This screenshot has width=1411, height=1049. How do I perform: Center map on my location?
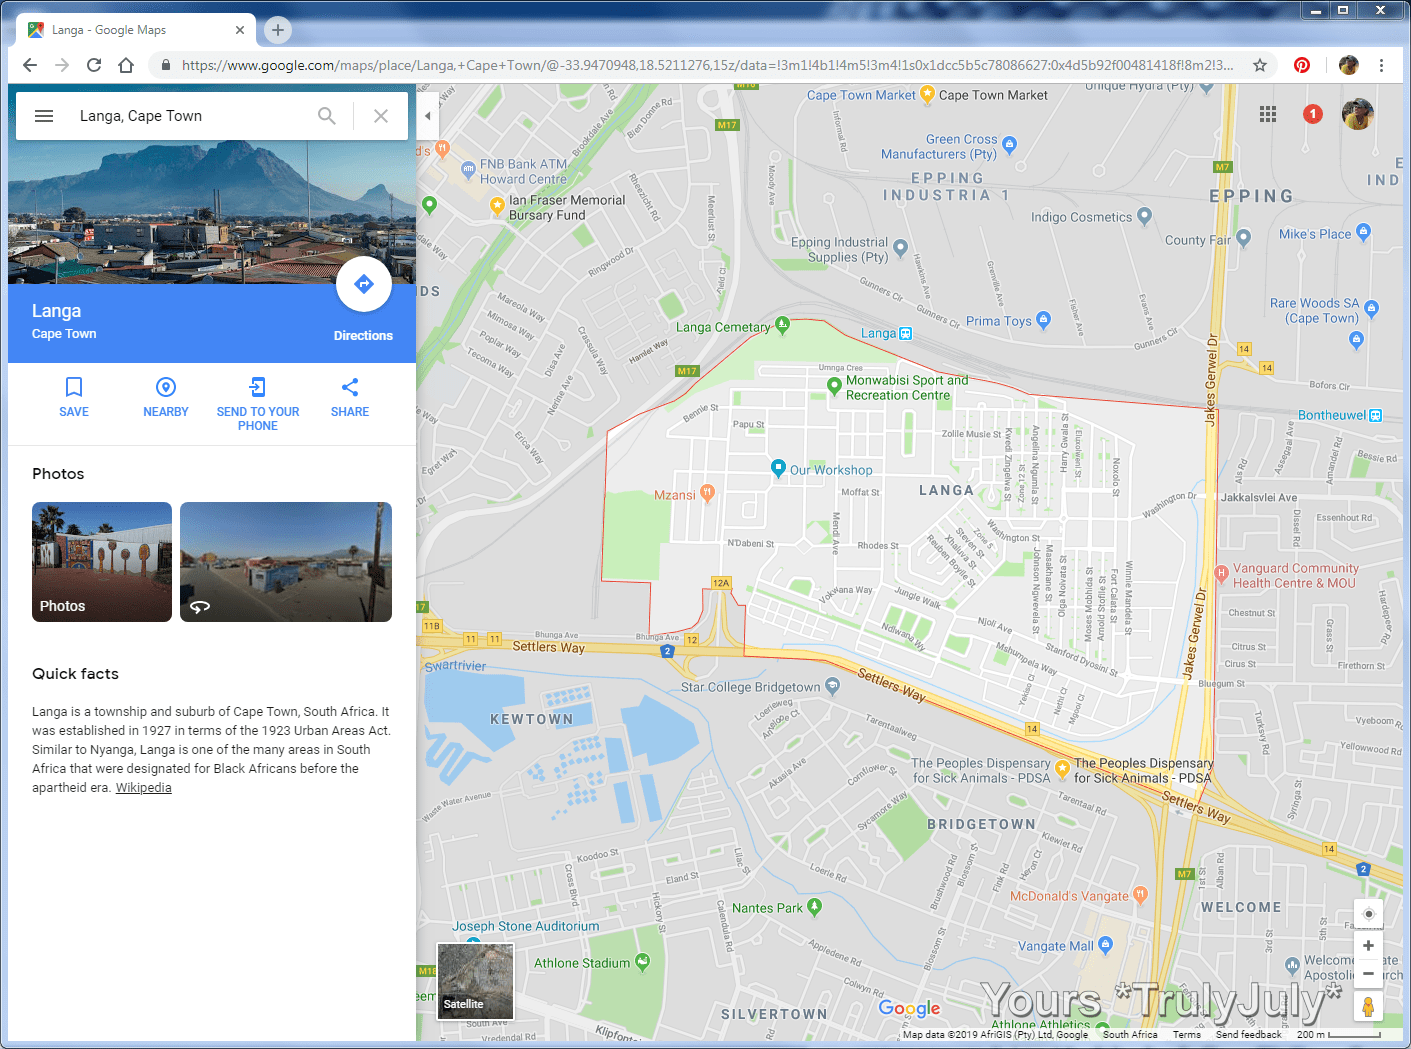coord(1368,913)
